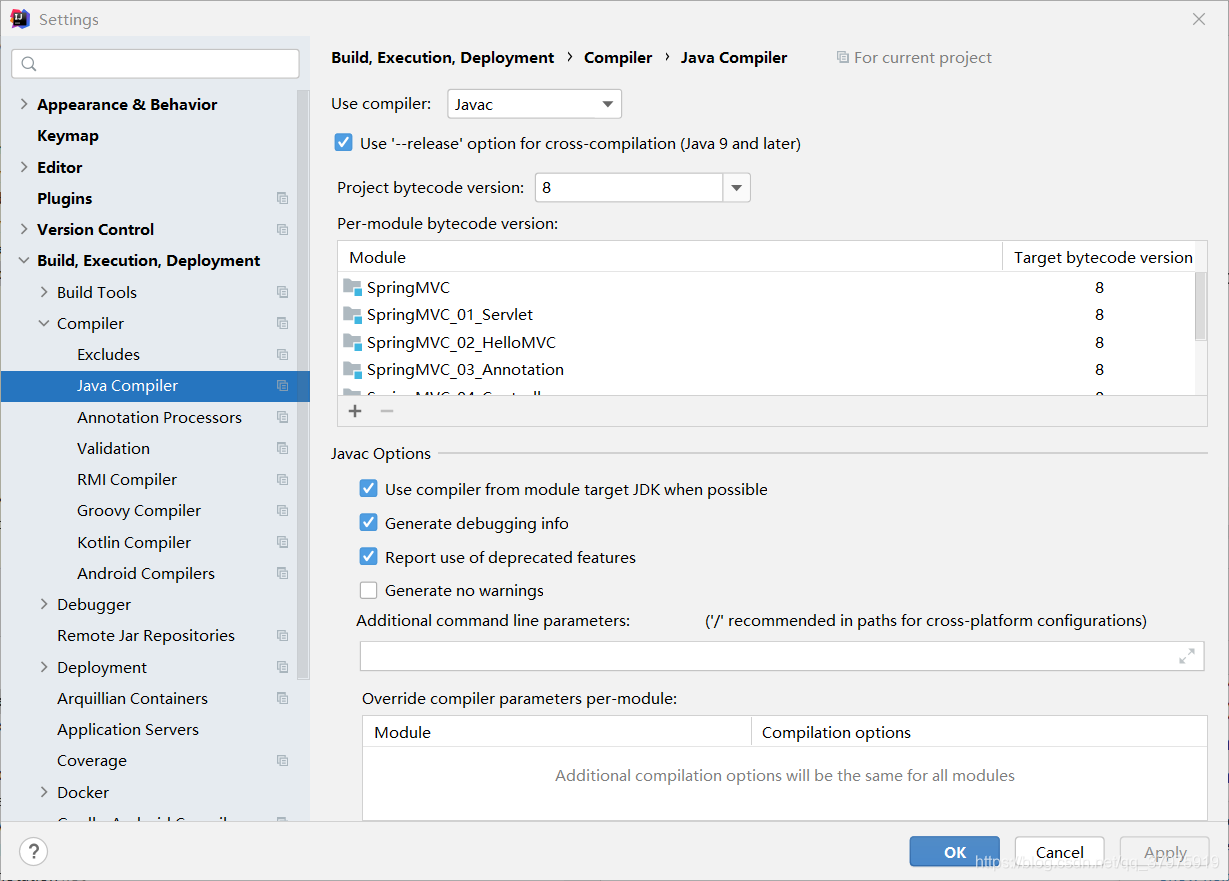
Task: Click the project-level icon beside Validation
Action: pyautogui.click(x=282, y=448)
